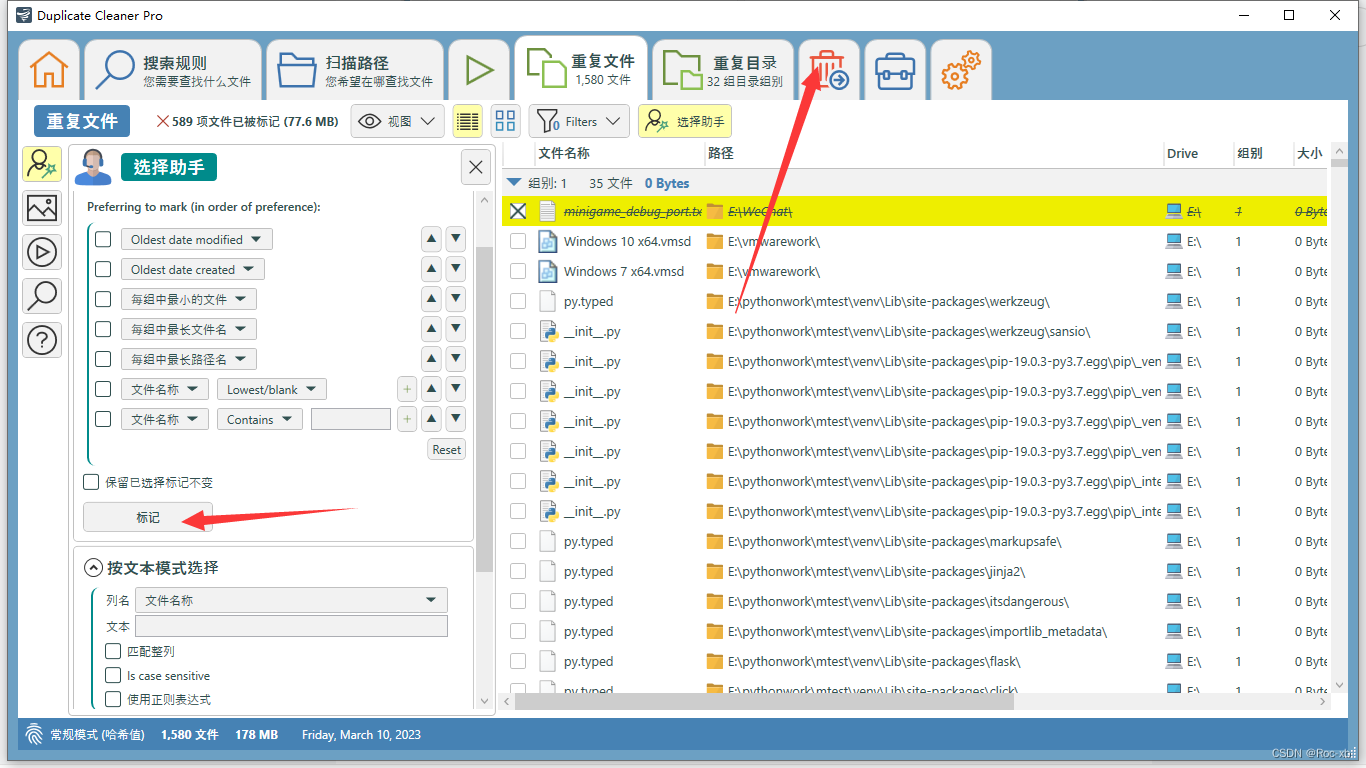Enable 每组中最长文件名 checkbox
This screenshot has width=1366, height=768.
[103, 329]
